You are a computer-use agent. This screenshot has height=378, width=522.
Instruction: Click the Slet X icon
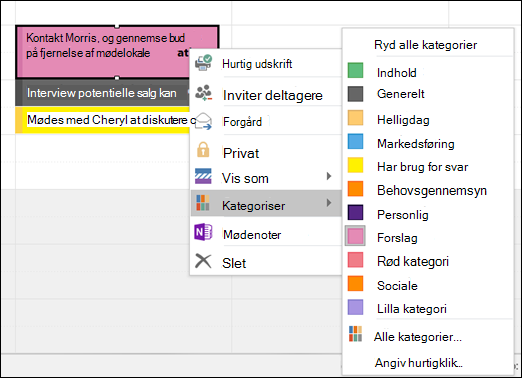click(203, 261)
